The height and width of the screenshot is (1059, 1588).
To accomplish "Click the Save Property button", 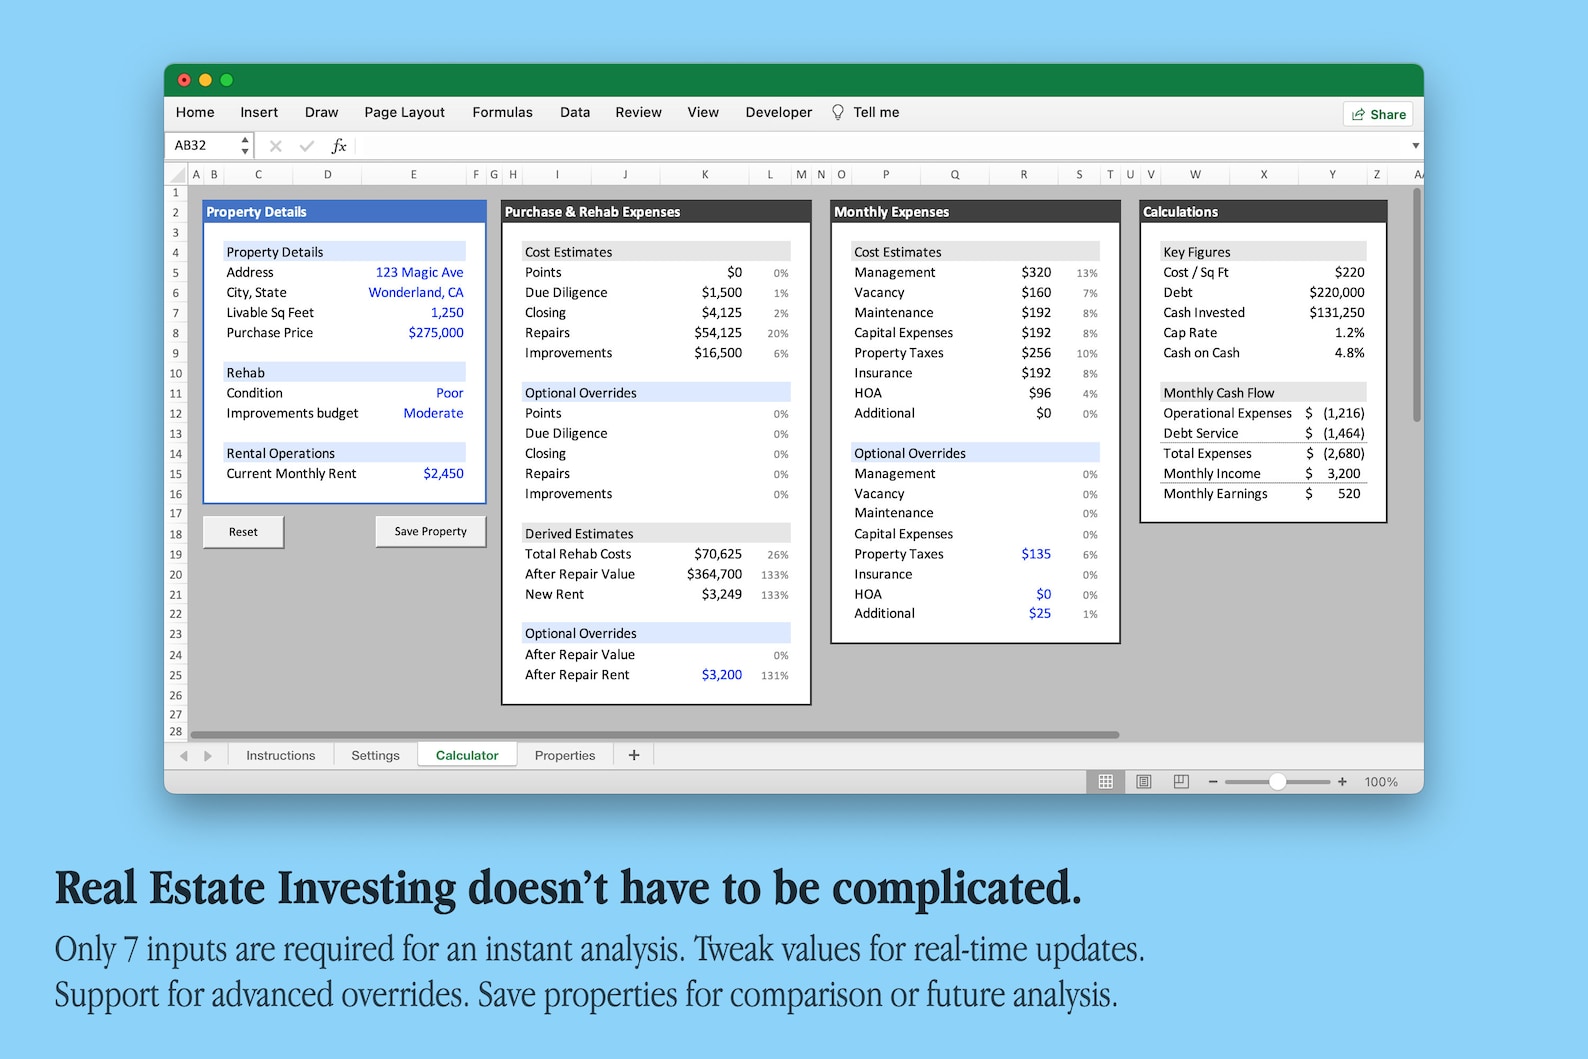I will (x=430, y=531).
